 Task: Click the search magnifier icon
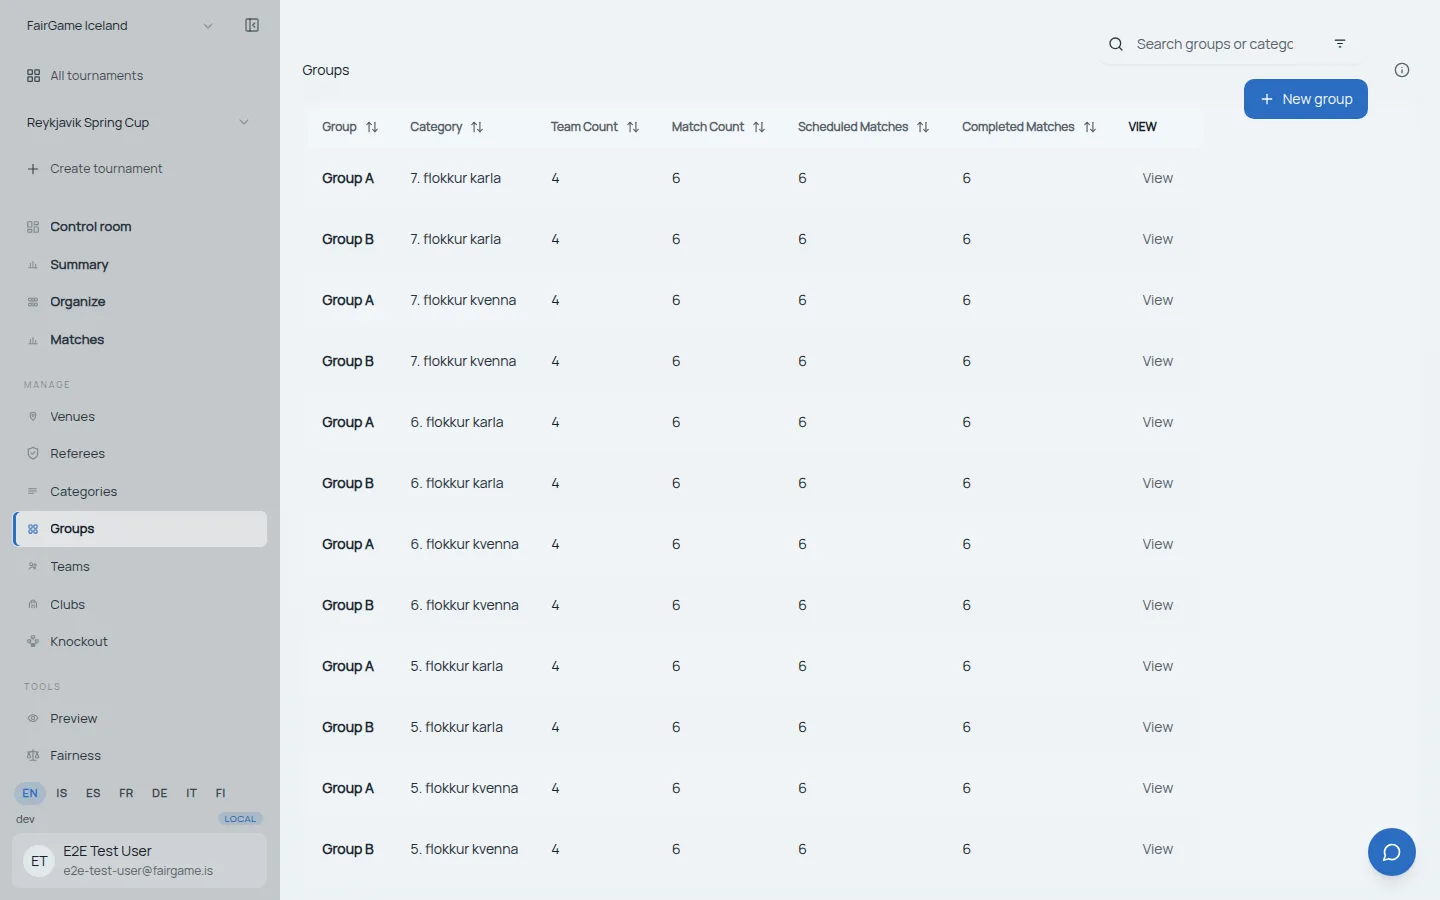(x=1116, y=44)
